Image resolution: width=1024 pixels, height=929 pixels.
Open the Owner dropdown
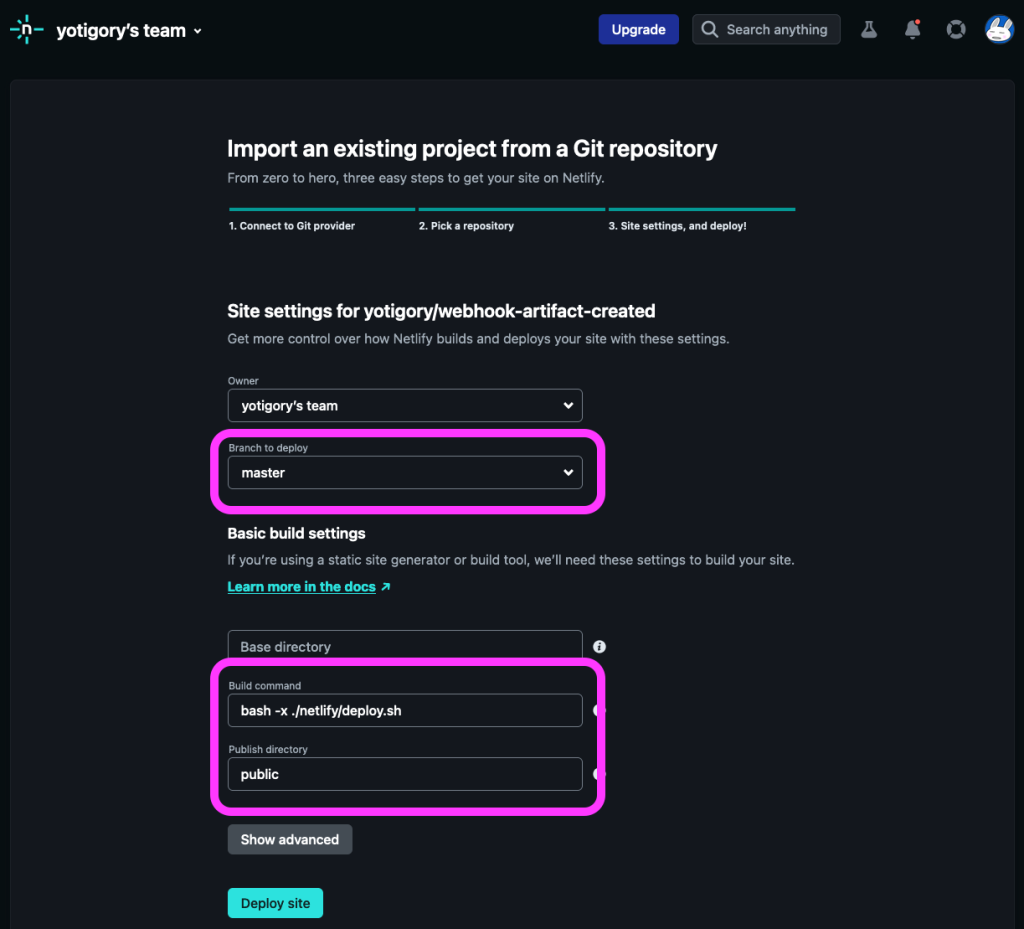pos(405,405)
